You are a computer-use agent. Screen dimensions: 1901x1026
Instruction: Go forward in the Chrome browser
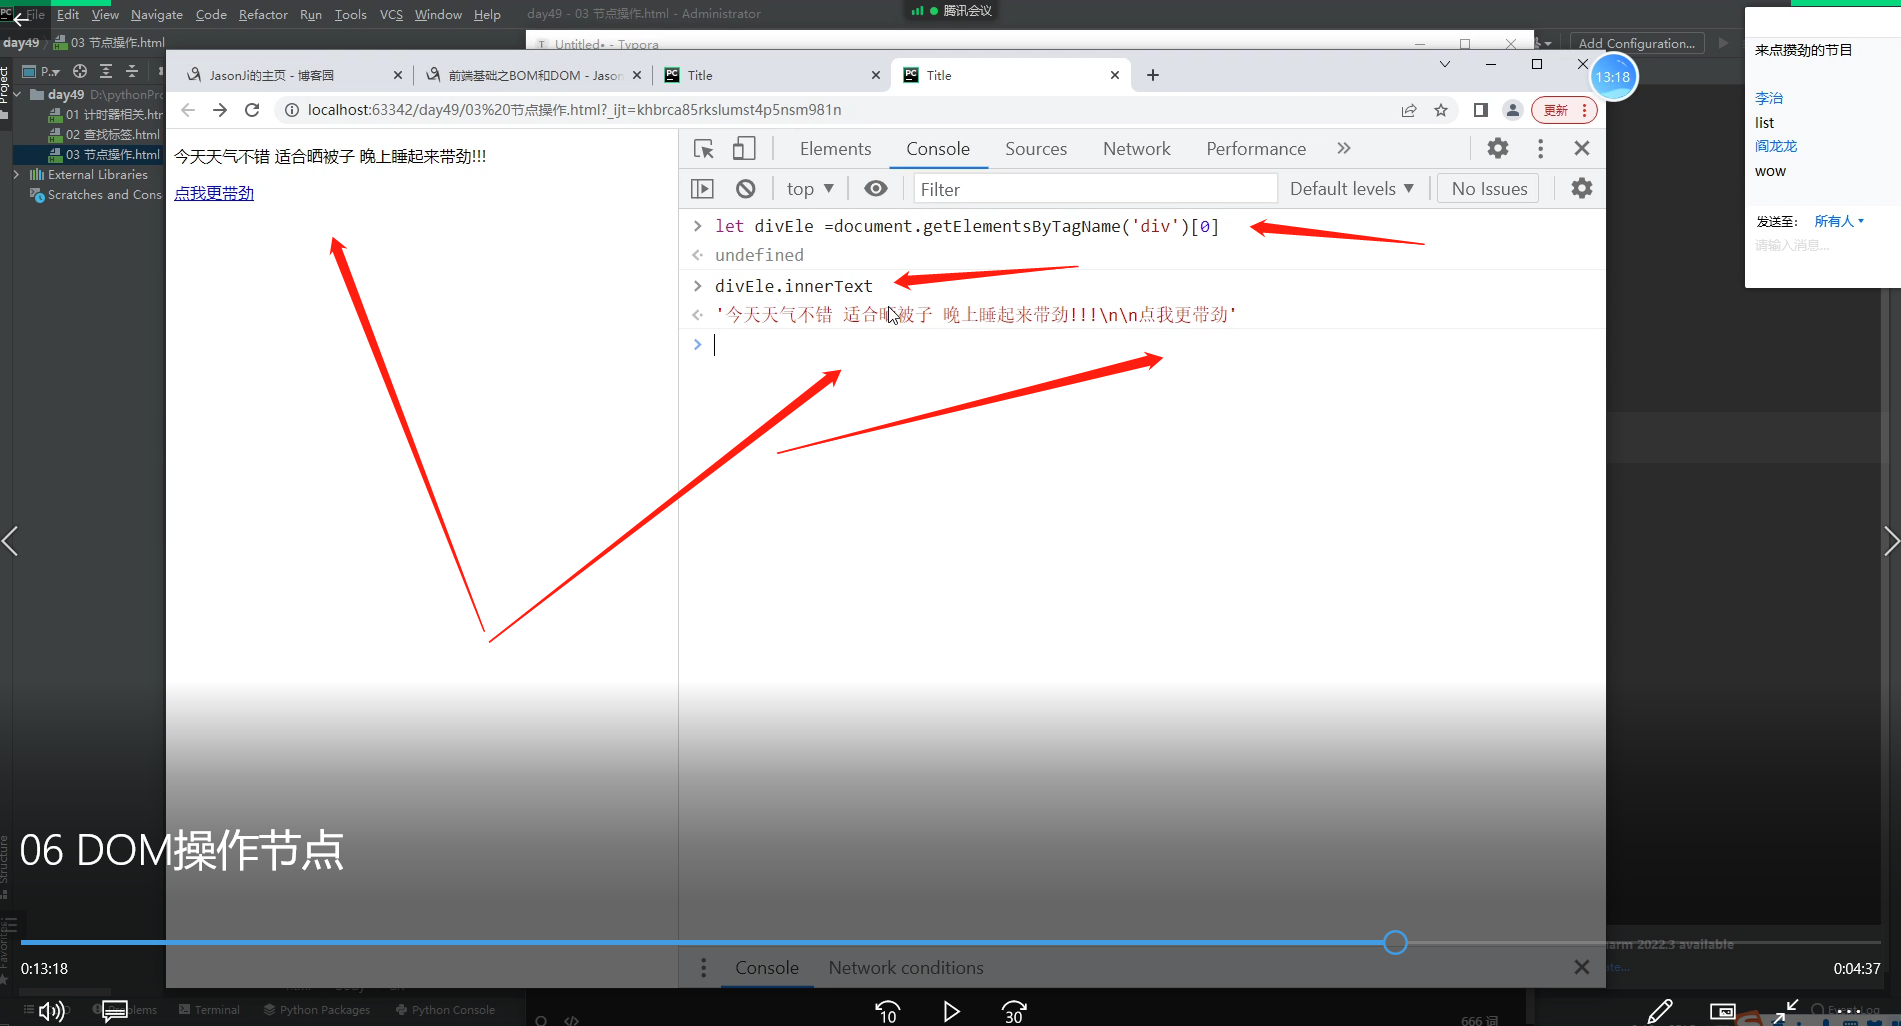(x=220, y=110)
